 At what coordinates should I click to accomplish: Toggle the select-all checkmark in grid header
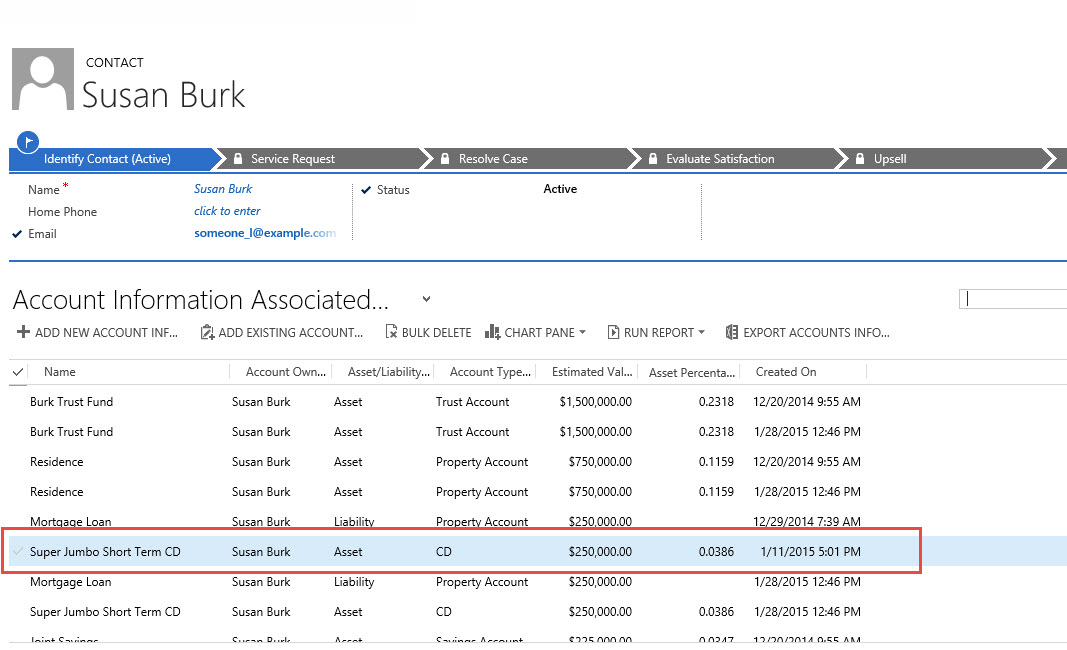coord(18,372)
